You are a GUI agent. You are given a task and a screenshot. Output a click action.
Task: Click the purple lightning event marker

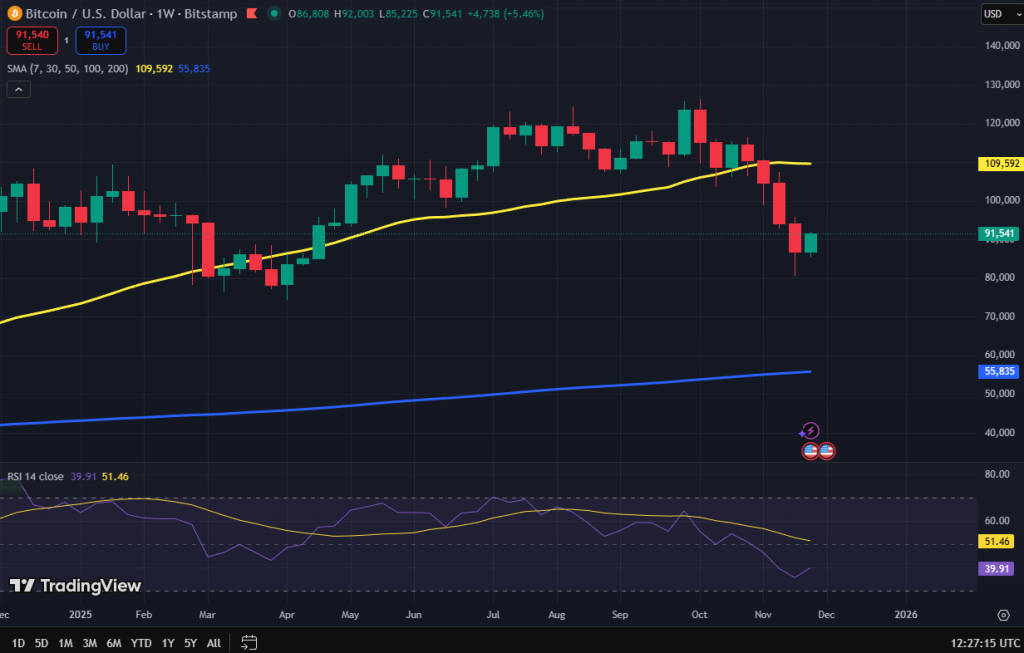click(811, 431)
